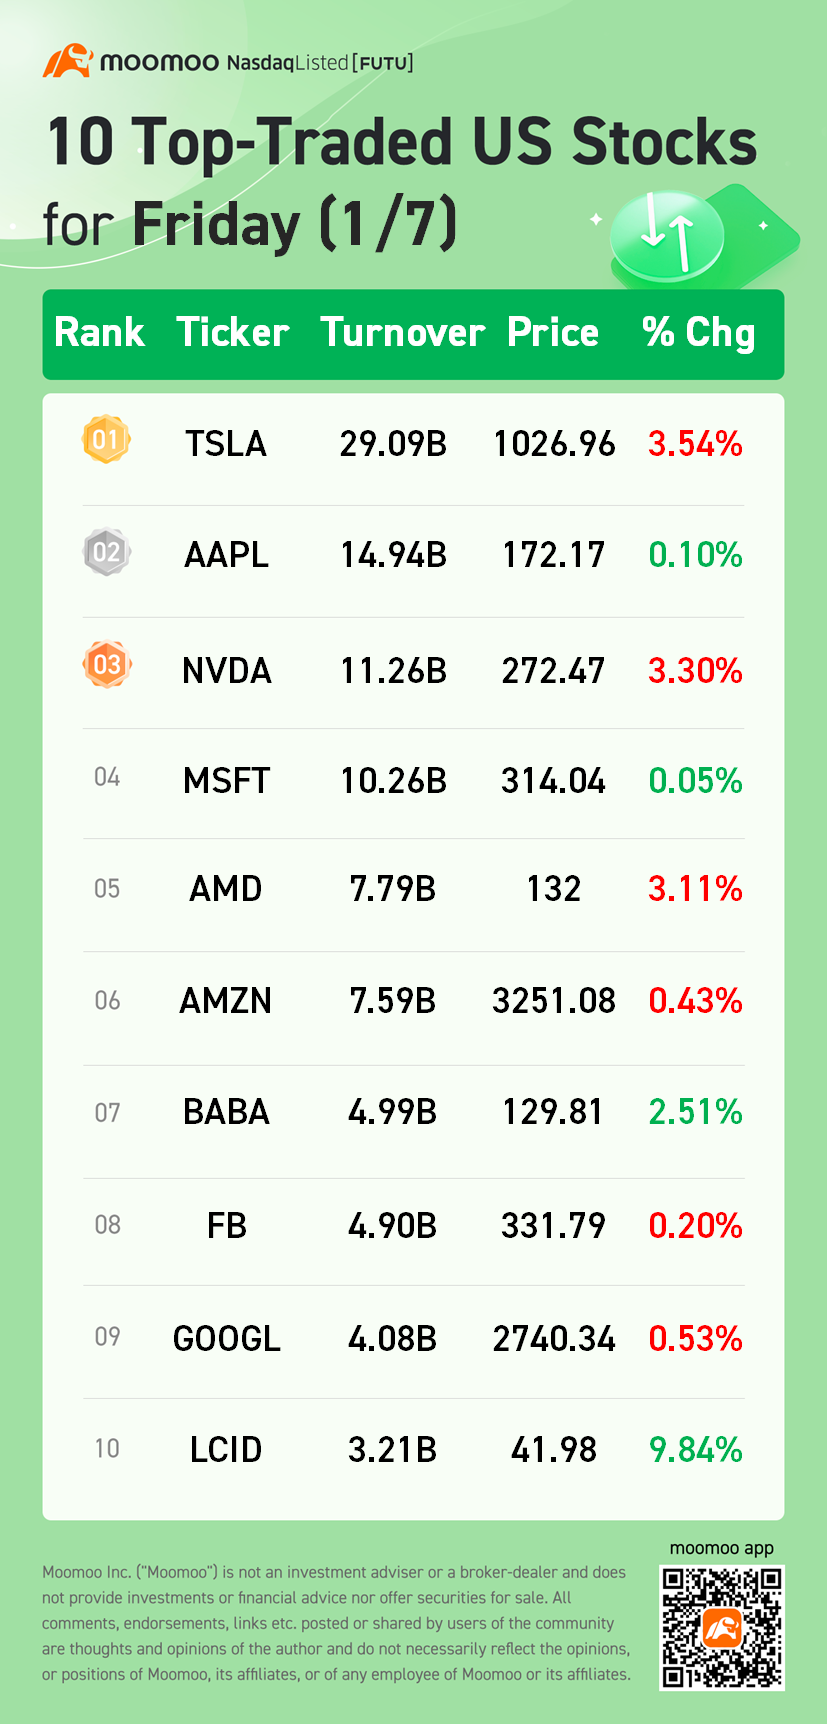Click GOOGL turnover 4.08B

point(392,1338)
